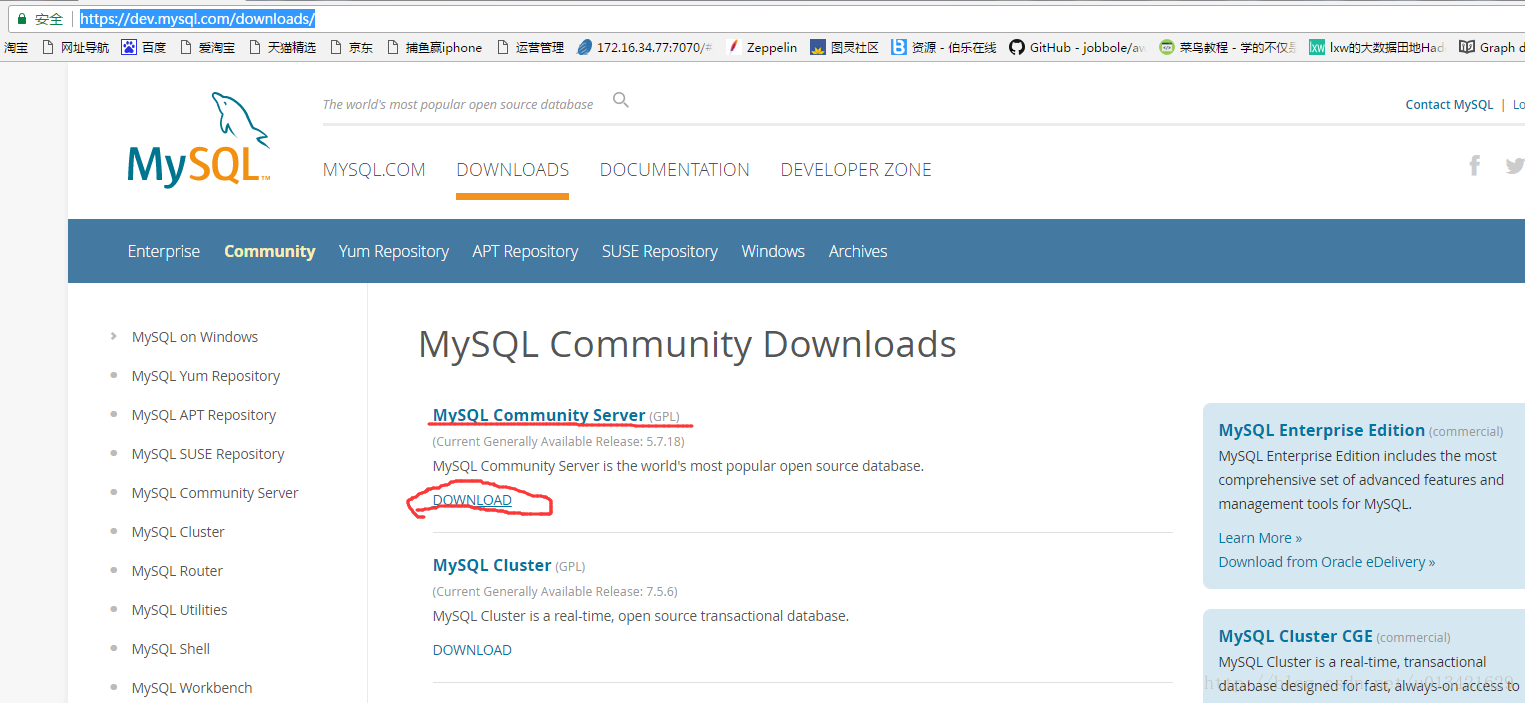Click the green secure lock icon
This screenshot has height=703, width=1525.
pos(22,18)
